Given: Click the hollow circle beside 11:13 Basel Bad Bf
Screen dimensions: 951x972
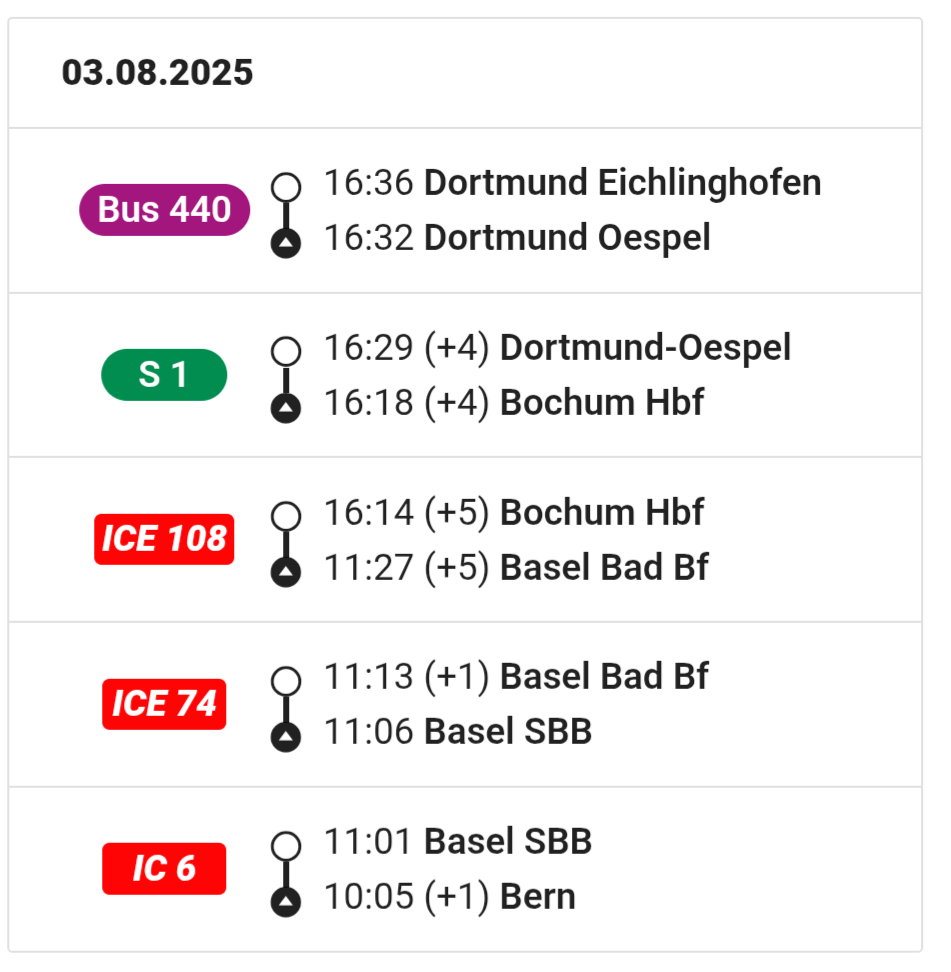Looking at the screenshot, I should (286, 681).
